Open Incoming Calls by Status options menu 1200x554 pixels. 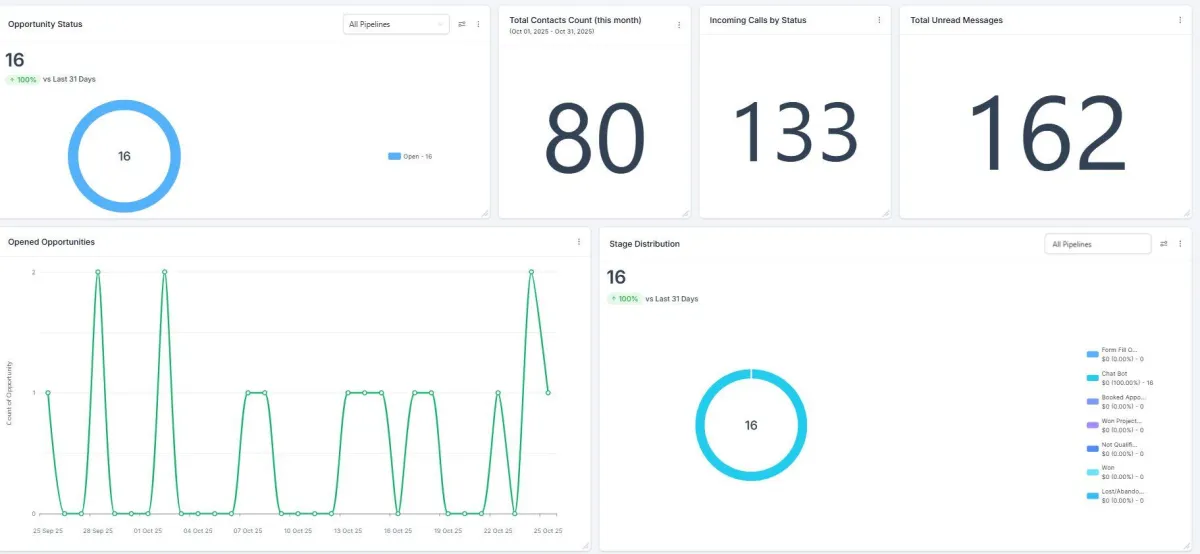click(x=879, y=20)
